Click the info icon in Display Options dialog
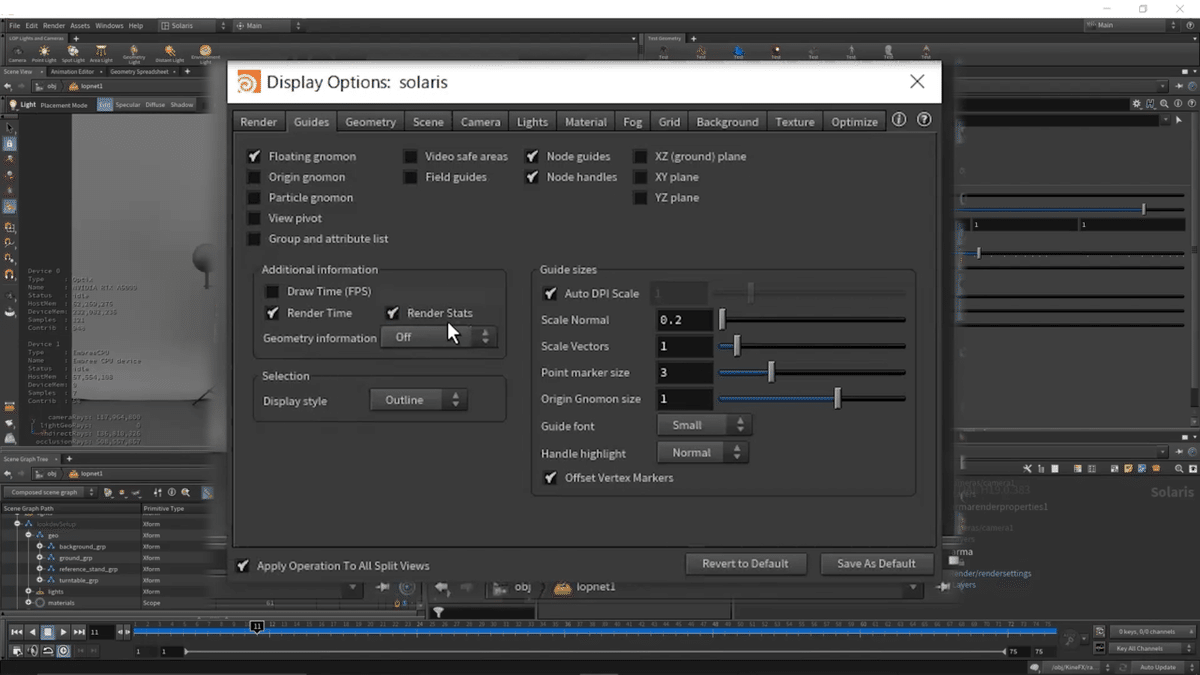 (899, 120)
